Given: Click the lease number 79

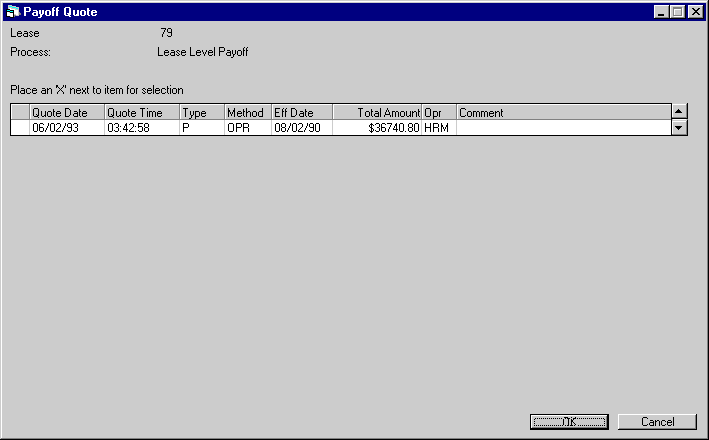Looking at the screenshot, I should pyautogui.click(x=166, y=33).
